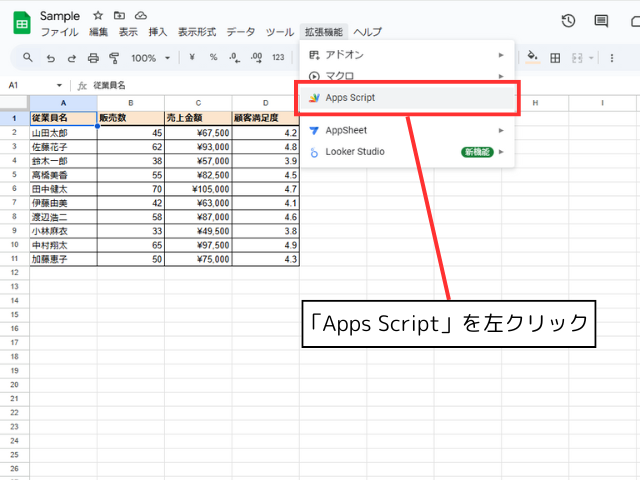Expand the Looker Studio submenu
The image size is (640, 480).
pos(407,152)
